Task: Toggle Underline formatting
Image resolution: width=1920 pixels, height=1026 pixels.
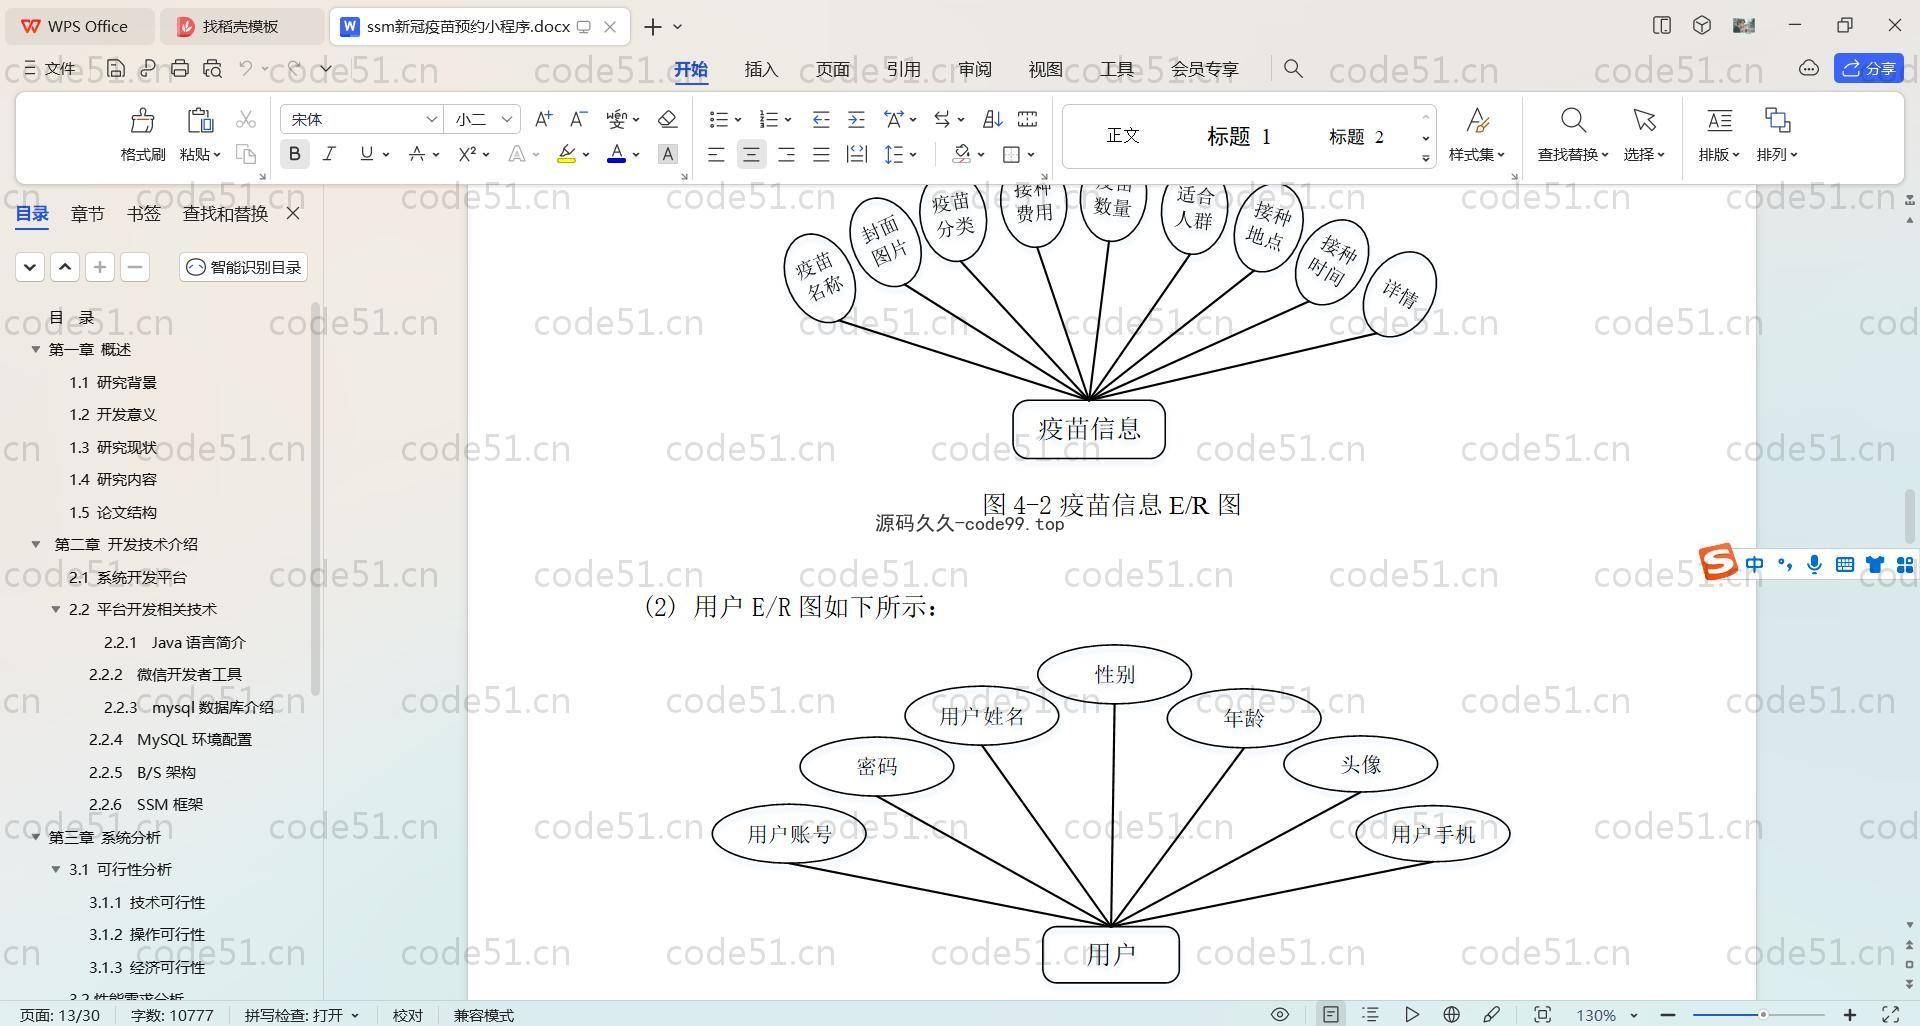Action: [x=366, y=154]
